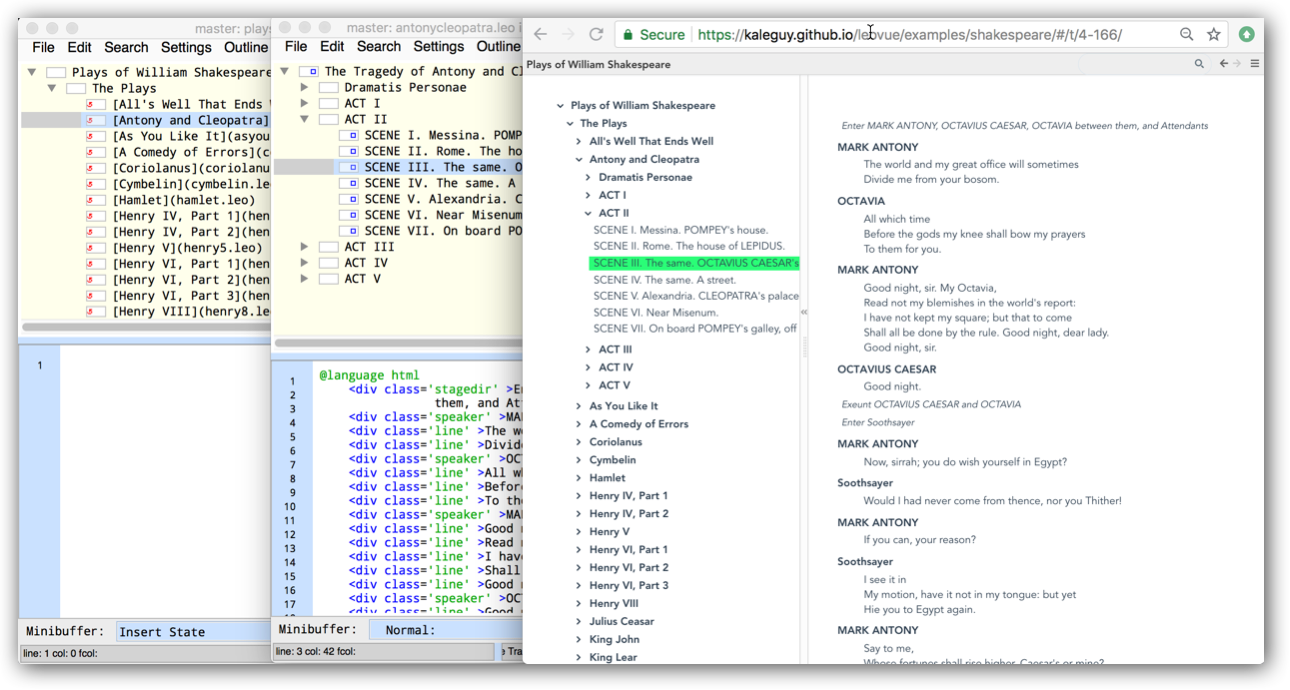Open Outline menu in left Leo window
This screenshot has width=1290, height=690.
(246, 47)
